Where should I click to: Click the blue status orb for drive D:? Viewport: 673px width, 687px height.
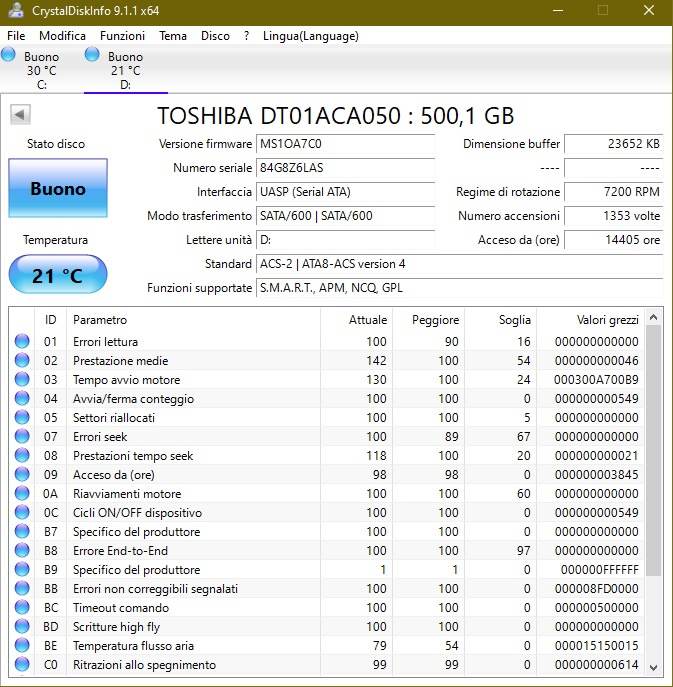(92, 55)
